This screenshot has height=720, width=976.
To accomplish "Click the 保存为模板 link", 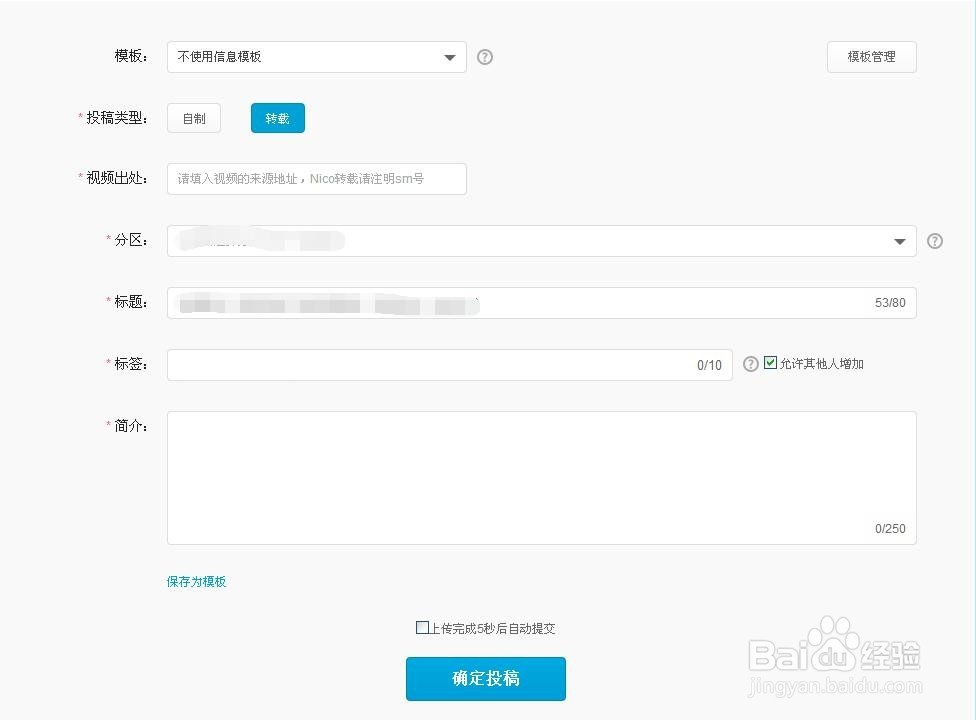I will click(x=196, y=581).
